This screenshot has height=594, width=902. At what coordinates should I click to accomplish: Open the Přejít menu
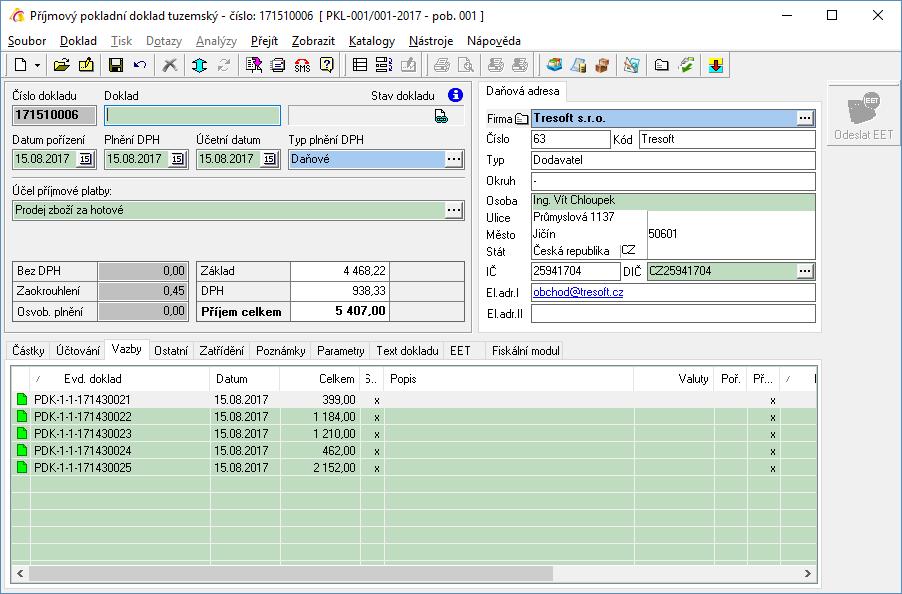pos(265,41)
